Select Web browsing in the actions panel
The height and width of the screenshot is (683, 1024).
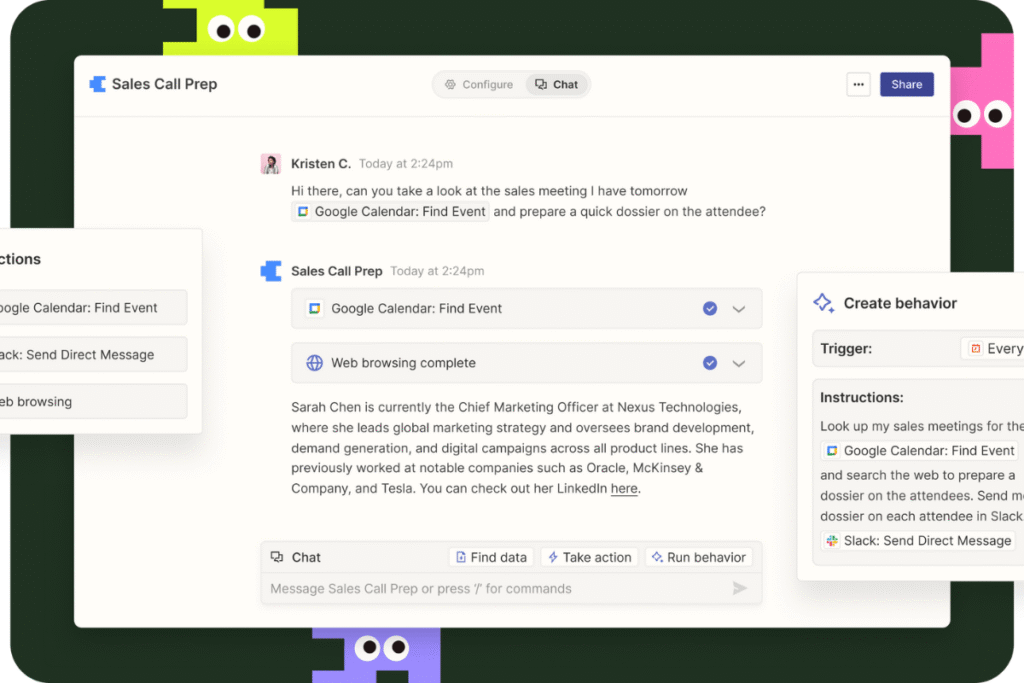(x=91, y=402)
